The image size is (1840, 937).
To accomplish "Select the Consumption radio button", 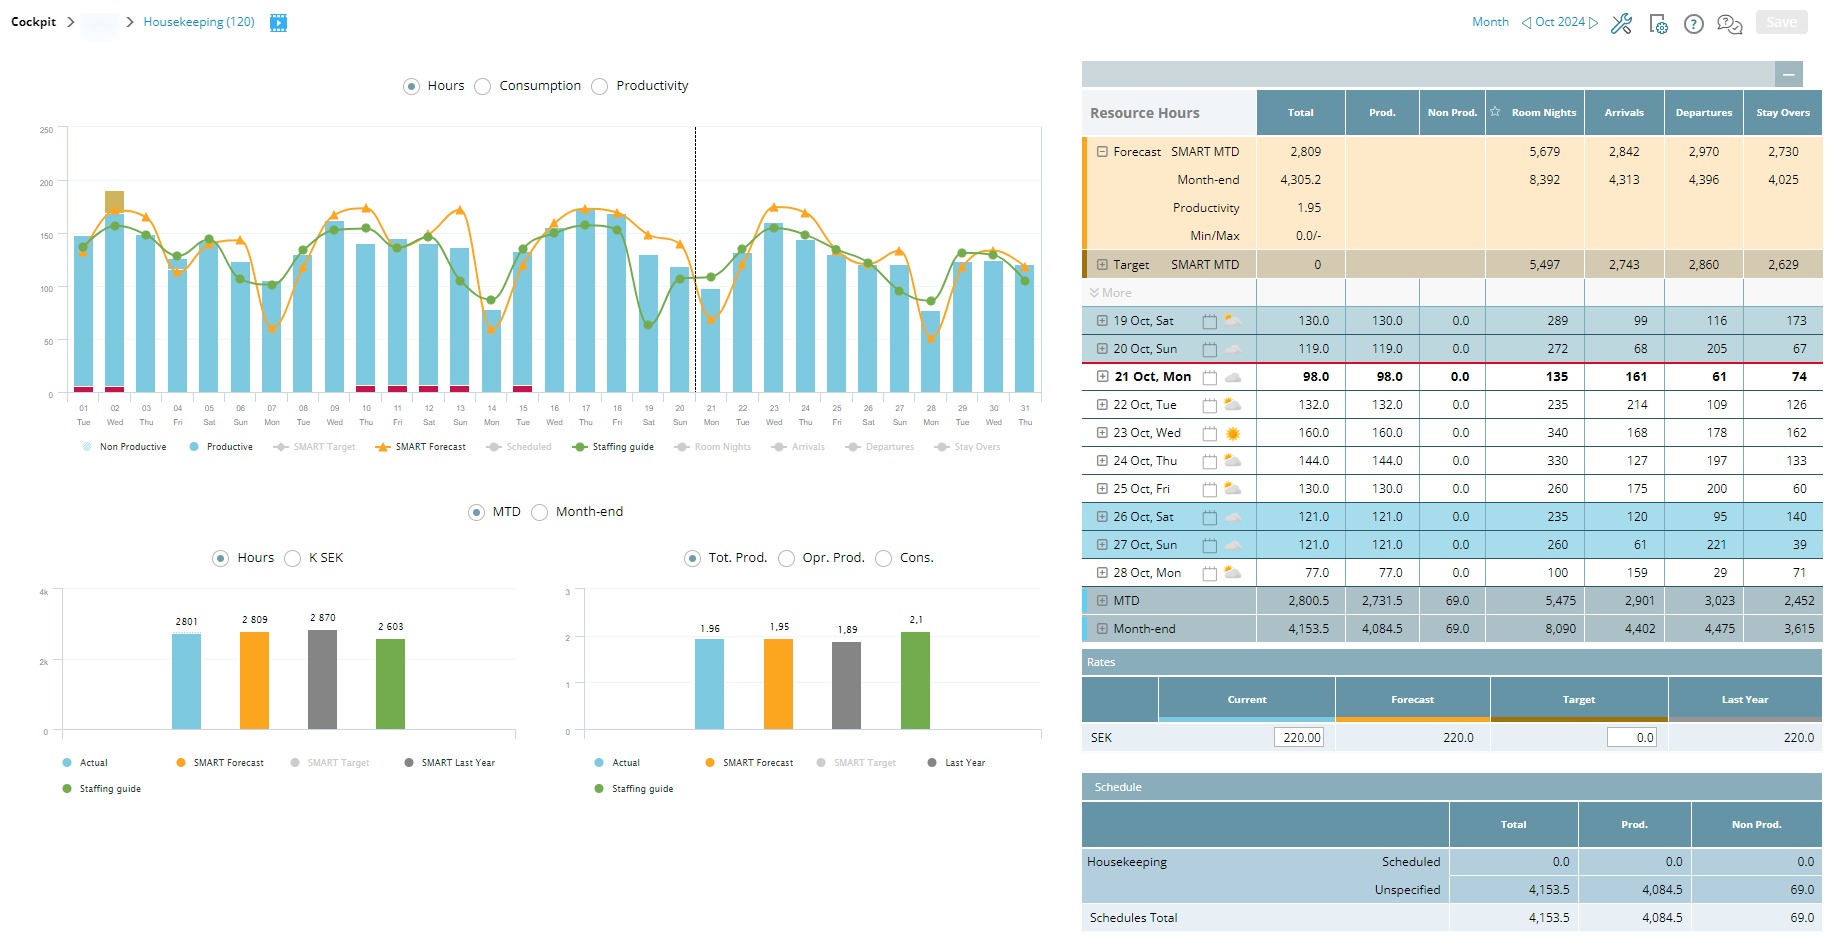I will click(483, 86).
